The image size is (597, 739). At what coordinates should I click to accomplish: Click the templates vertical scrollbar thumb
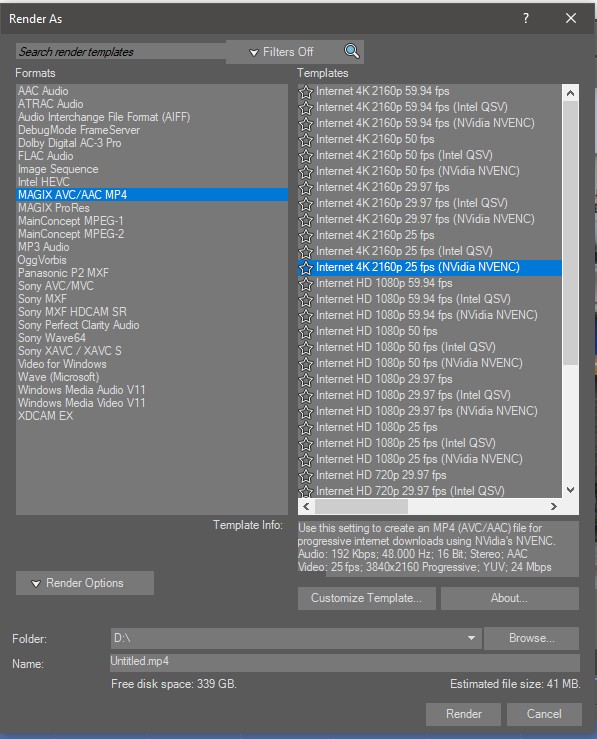pyautogui.click(x=570, y=232)
